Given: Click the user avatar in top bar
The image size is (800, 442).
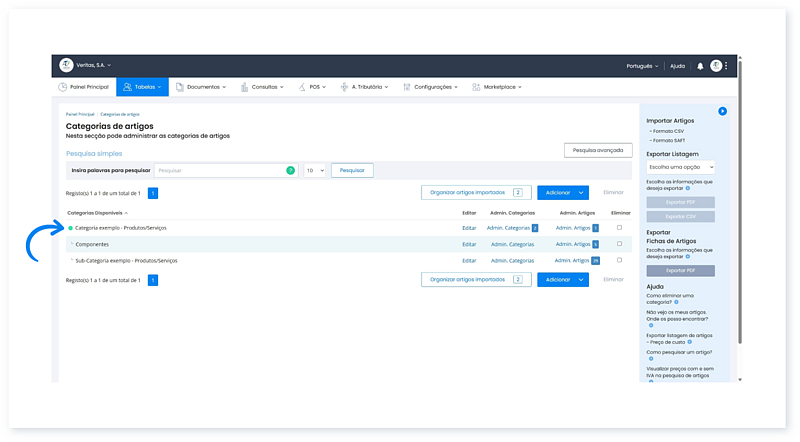Looking at the screenshot, I should coord(716,66).
